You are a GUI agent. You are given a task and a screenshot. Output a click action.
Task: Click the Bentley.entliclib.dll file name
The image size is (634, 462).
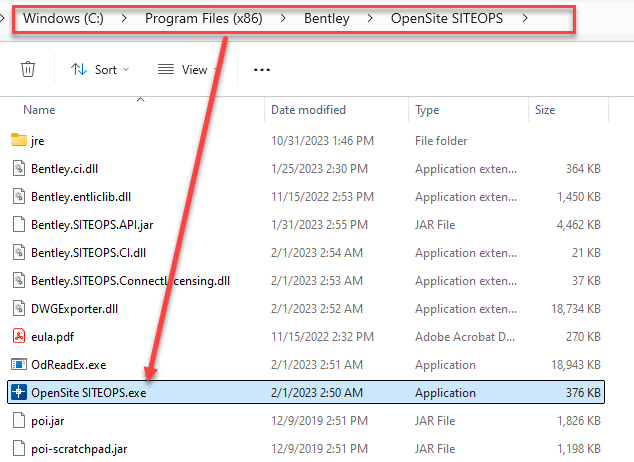pyautogui.click(x=81, y=197)
